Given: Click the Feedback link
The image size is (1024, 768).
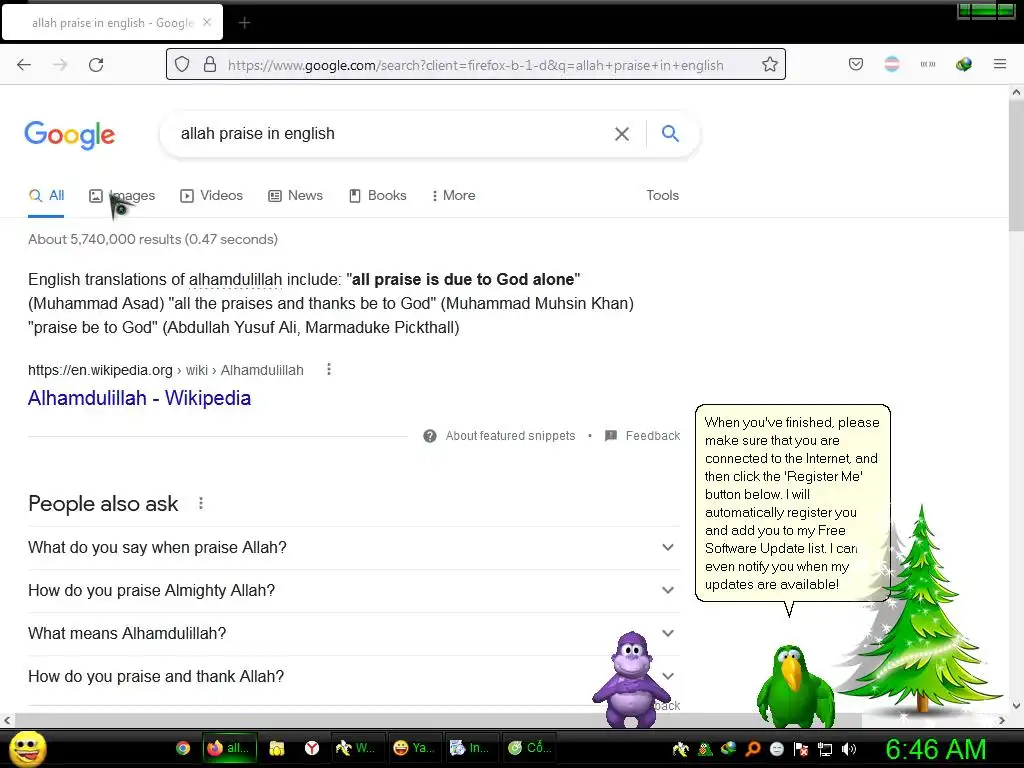Looking at the screenshot, I should [652, 436].
